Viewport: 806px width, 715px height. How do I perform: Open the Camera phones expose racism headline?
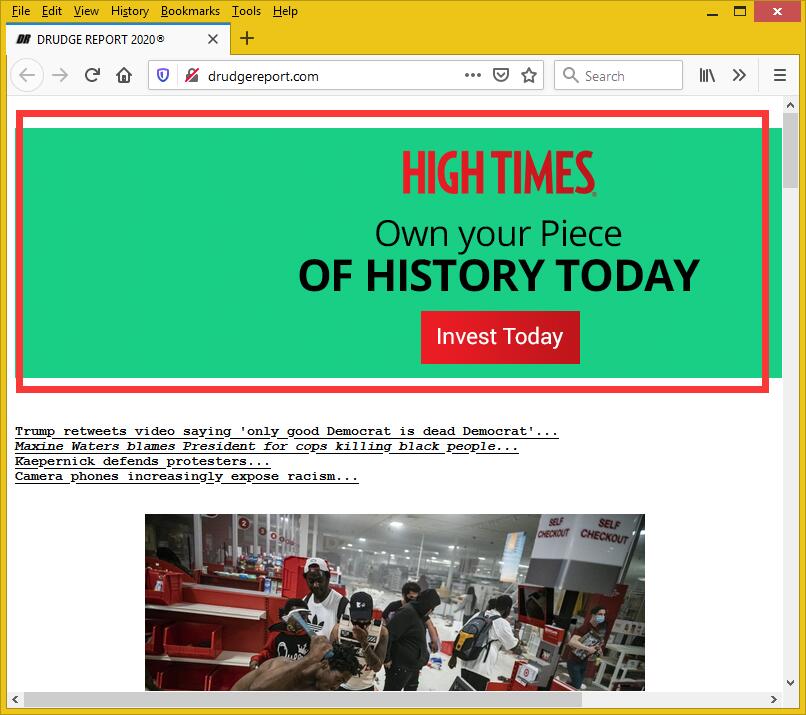pos(187,476)
